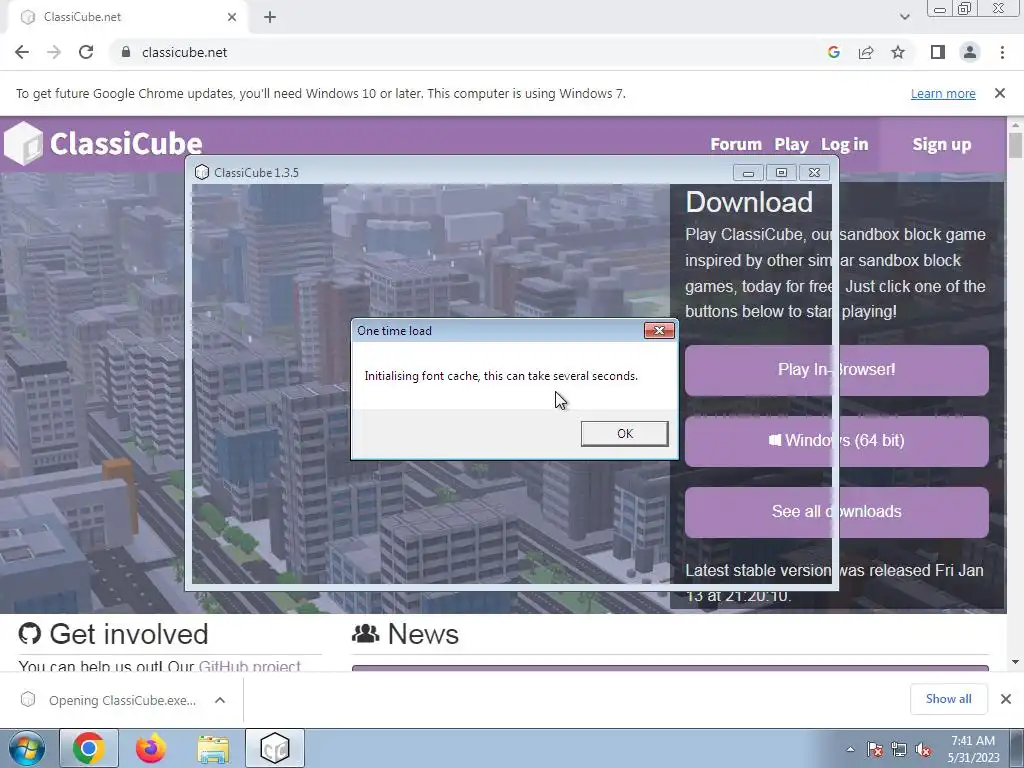The image size is (1024, 768).
Task: Click the Google icon in address bar
Action: click(x=833, y=52)
